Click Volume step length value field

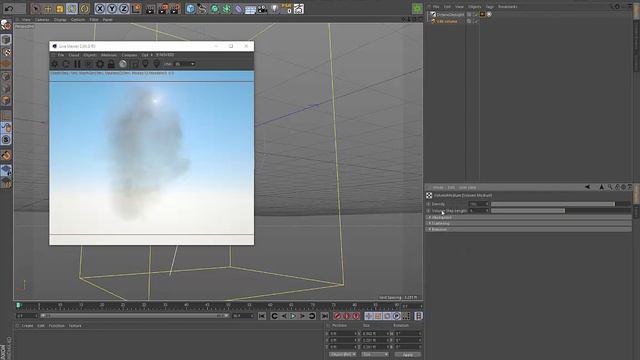[x=478, y=211]
